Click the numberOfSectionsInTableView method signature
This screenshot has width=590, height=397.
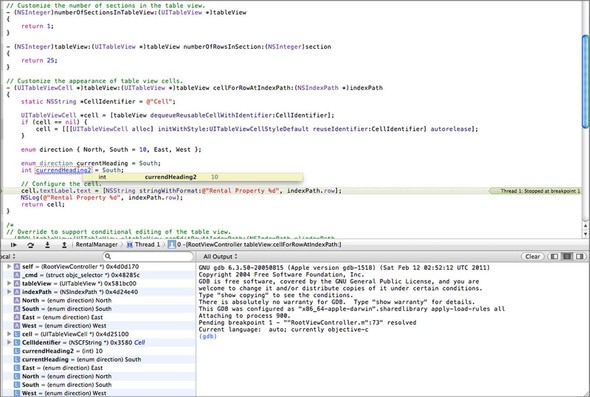click(126, 13)
